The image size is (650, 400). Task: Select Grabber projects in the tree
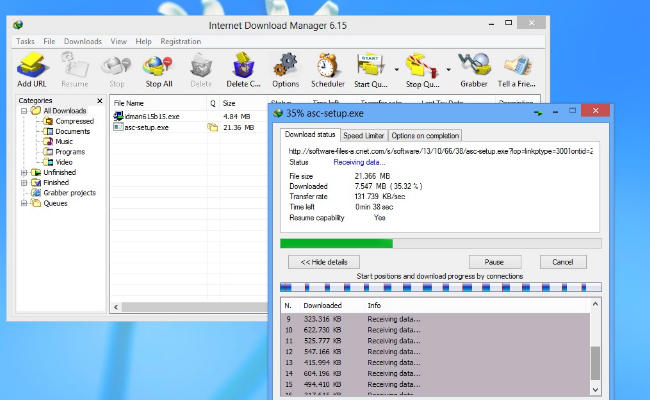point(69,193)
